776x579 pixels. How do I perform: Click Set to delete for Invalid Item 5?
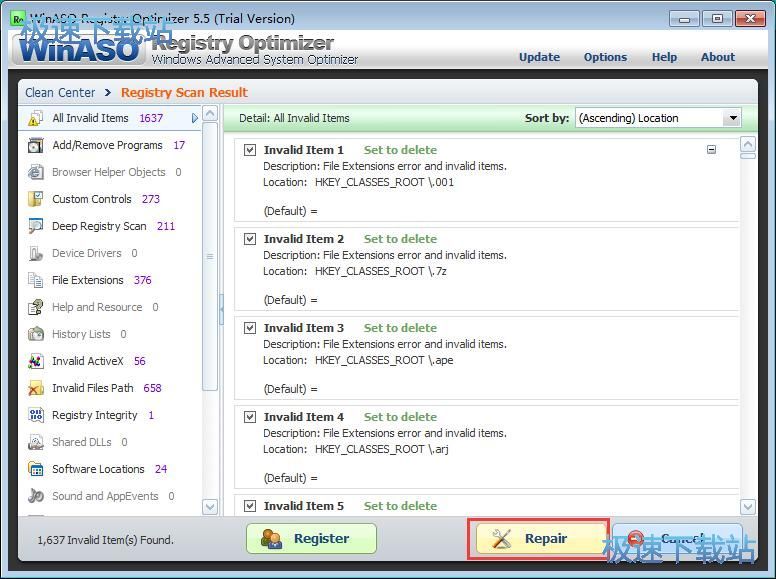(400, 506)
